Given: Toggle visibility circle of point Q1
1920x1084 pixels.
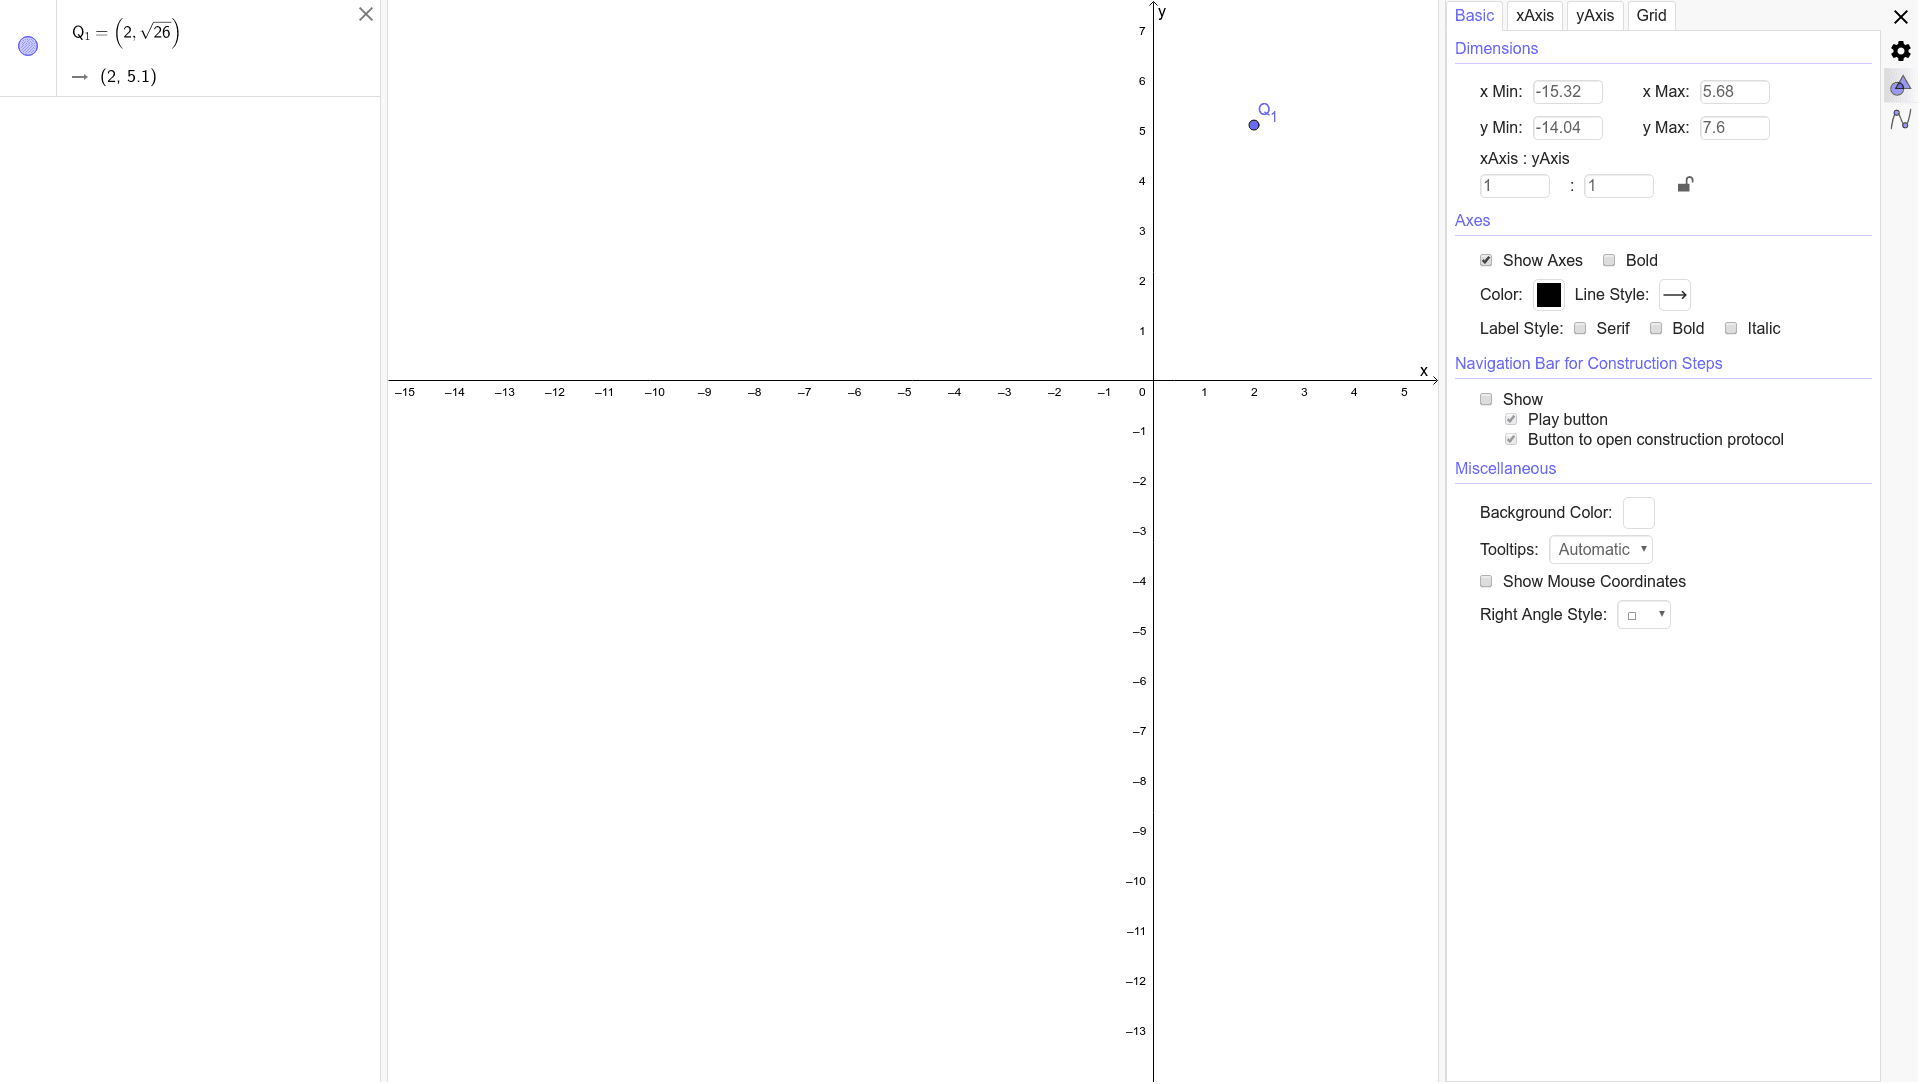Looking at the screenshot, I should (28, 46).
